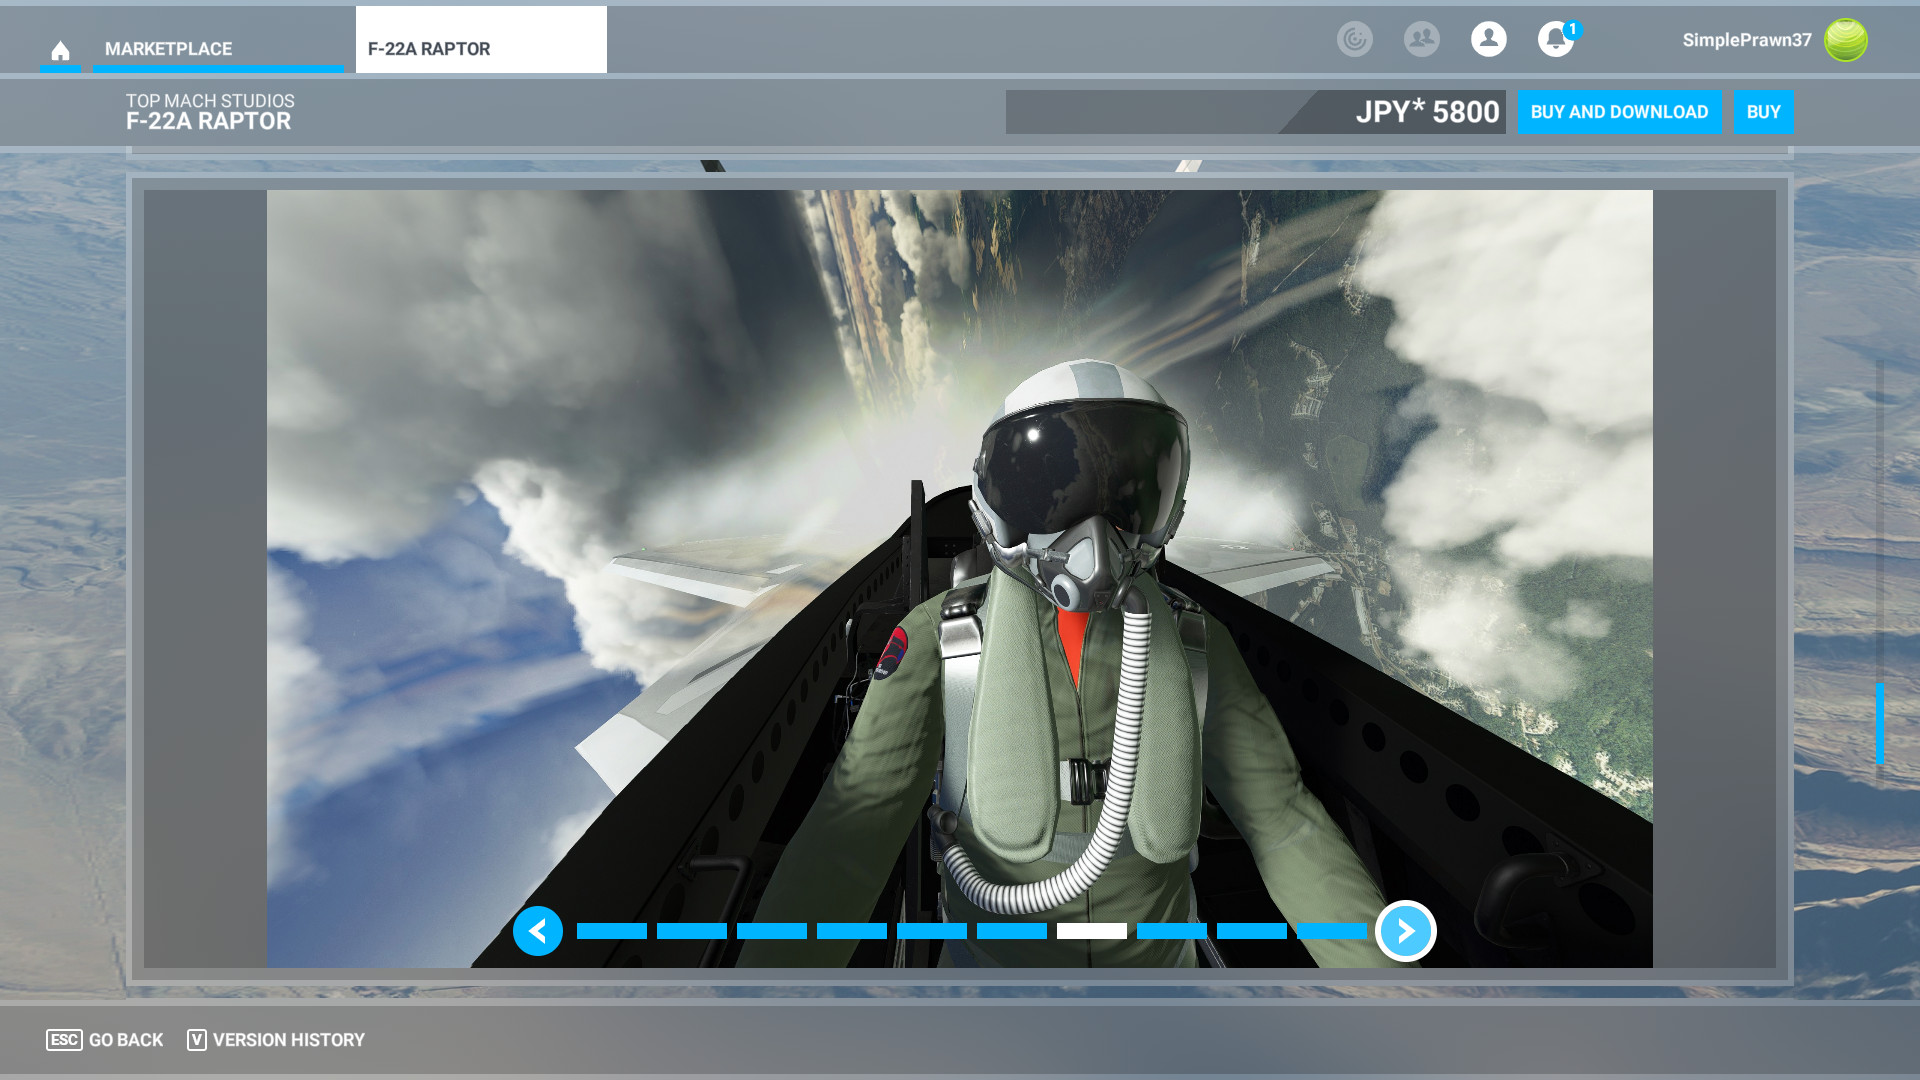Open the activity radar icon in header
The height and width of the screenshot is (1080, 1920).
(x=1355, y=39)
